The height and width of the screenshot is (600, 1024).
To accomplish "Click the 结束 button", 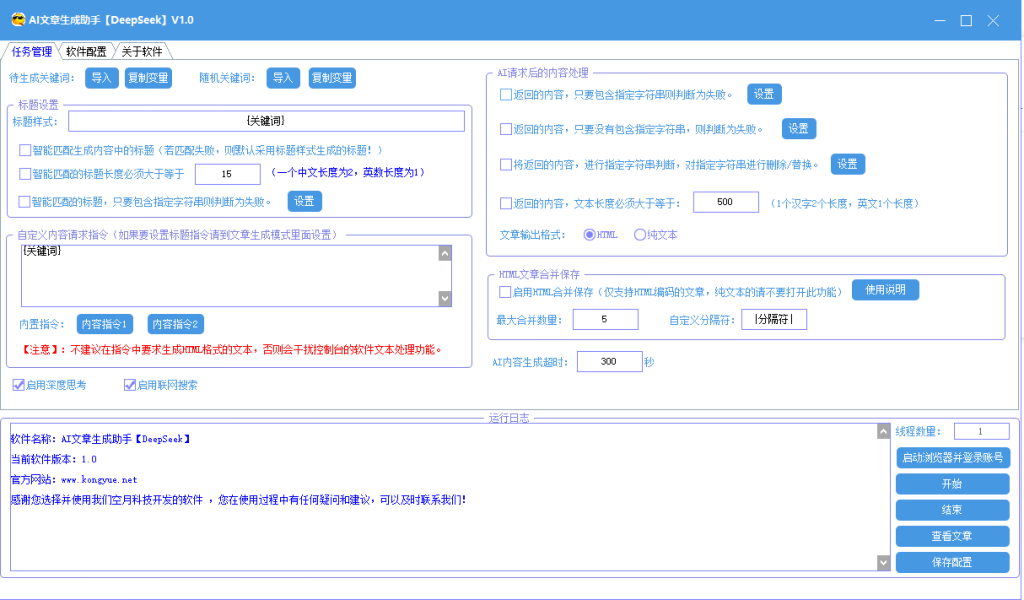I will (x=953, y=510).
